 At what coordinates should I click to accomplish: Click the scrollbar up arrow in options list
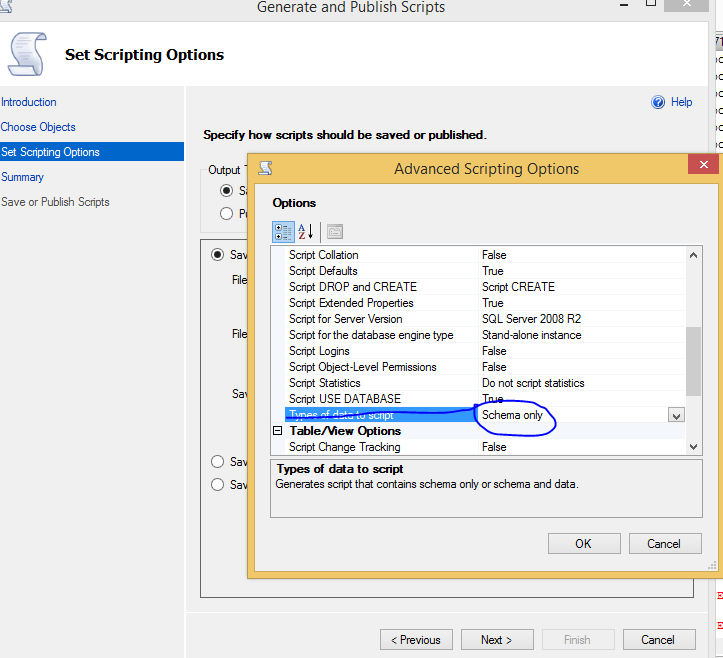[x=694, y=255]
